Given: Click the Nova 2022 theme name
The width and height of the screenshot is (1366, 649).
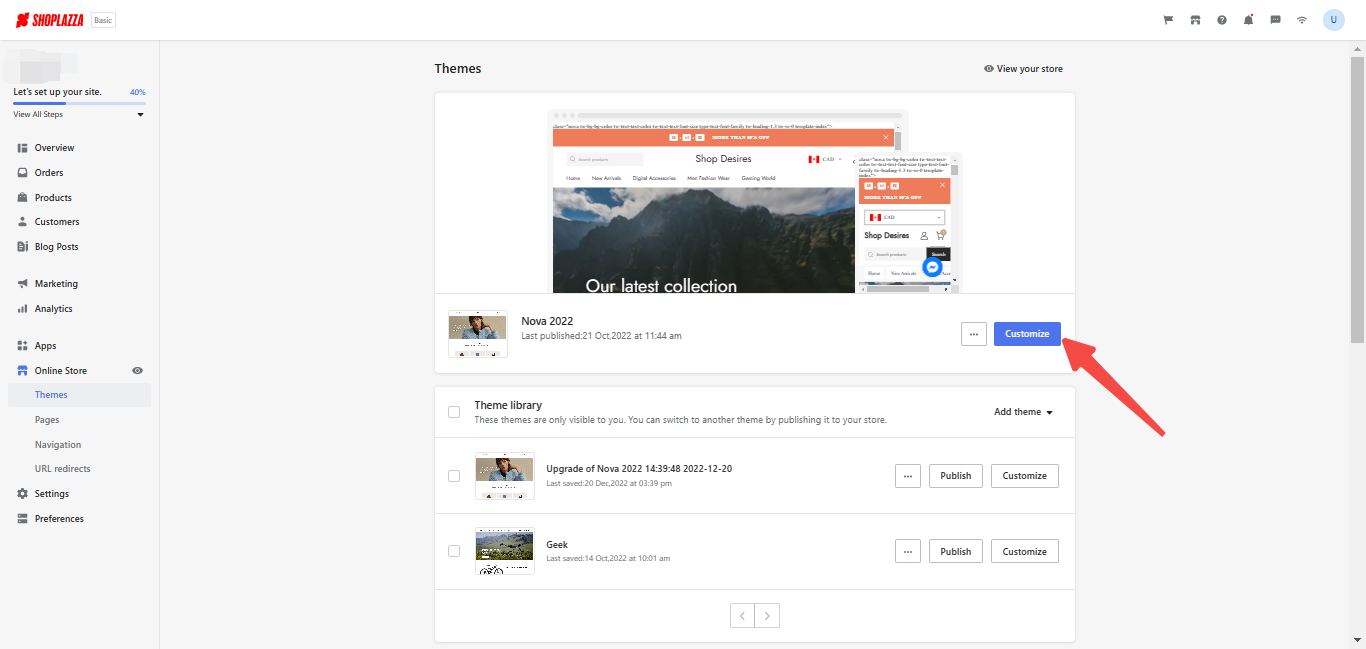Looking at the screenshot, I should coord(547,321).
